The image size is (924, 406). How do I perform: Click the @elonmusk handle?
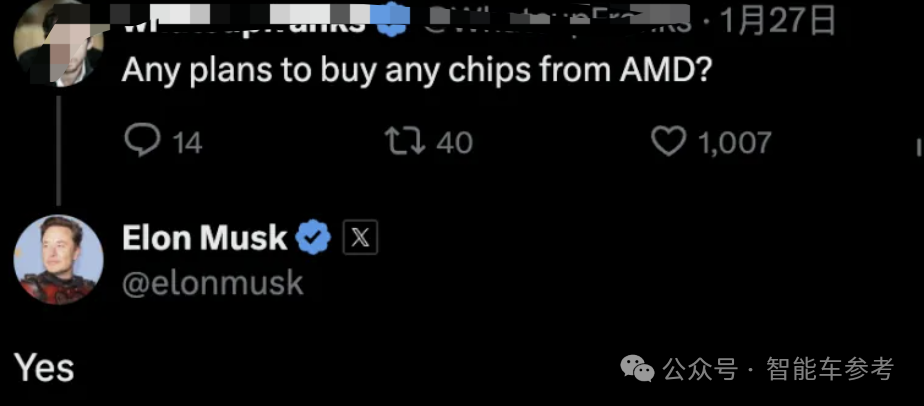(x=212, y=283)
